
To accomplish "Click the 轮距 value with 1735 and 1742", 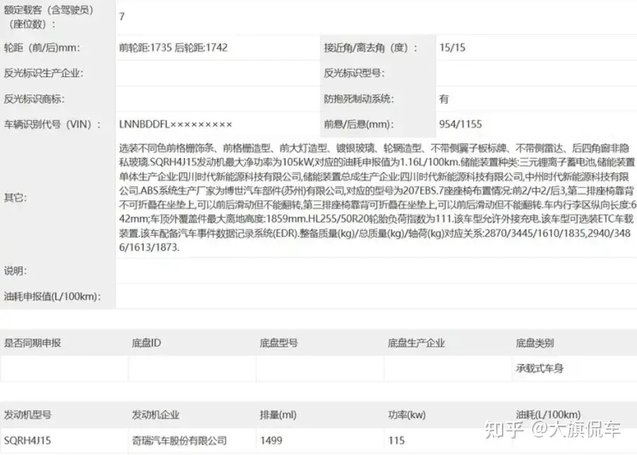I will (179, 47).
